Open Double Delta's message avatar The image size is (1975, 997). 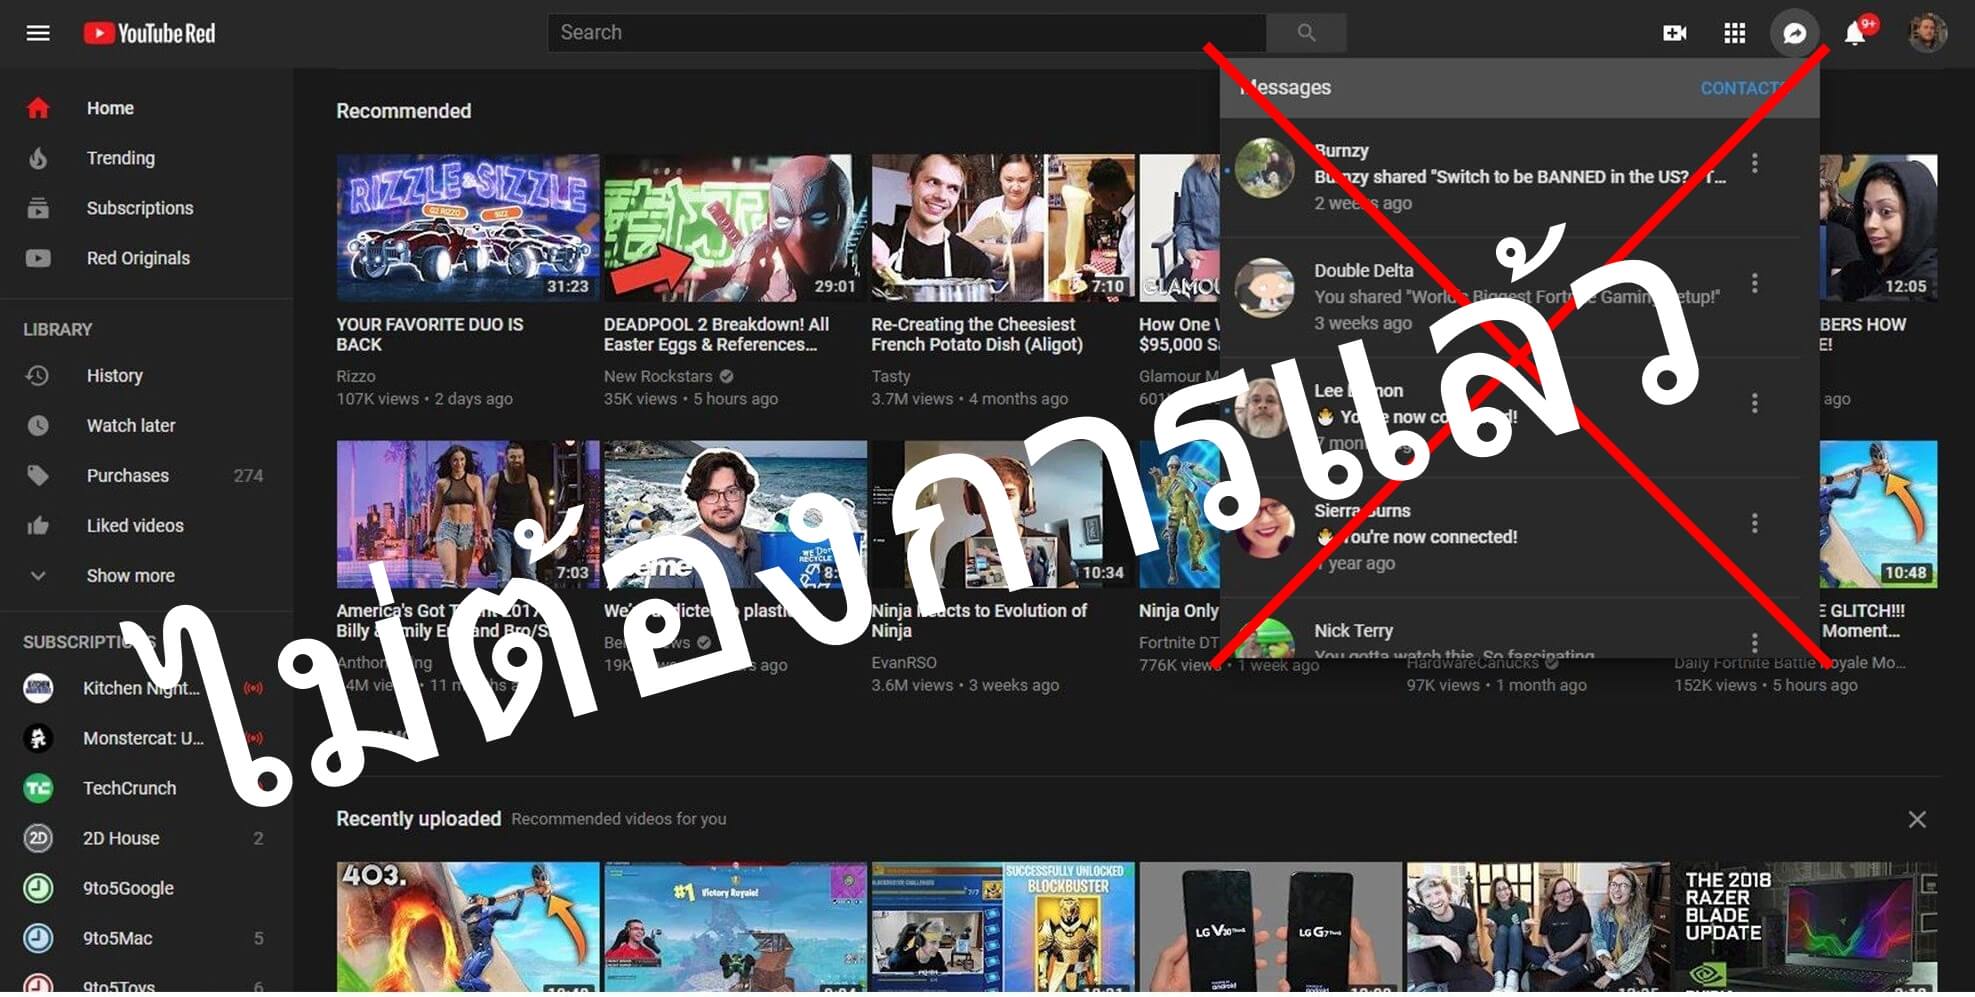coord(1265,288)
